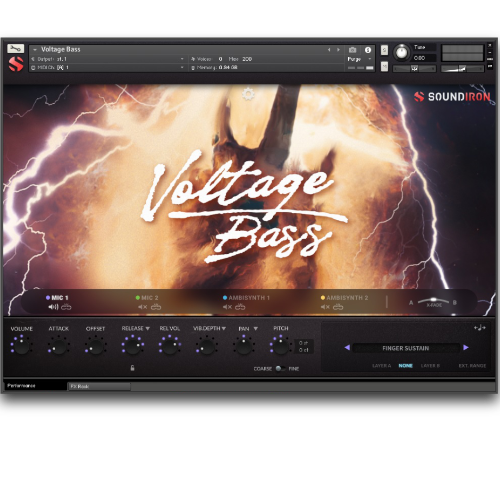The width and height of the screenshot is (500, 500).
Task: Toggle the Coarse/Fine pitch switch
Action: coord(280,368)
